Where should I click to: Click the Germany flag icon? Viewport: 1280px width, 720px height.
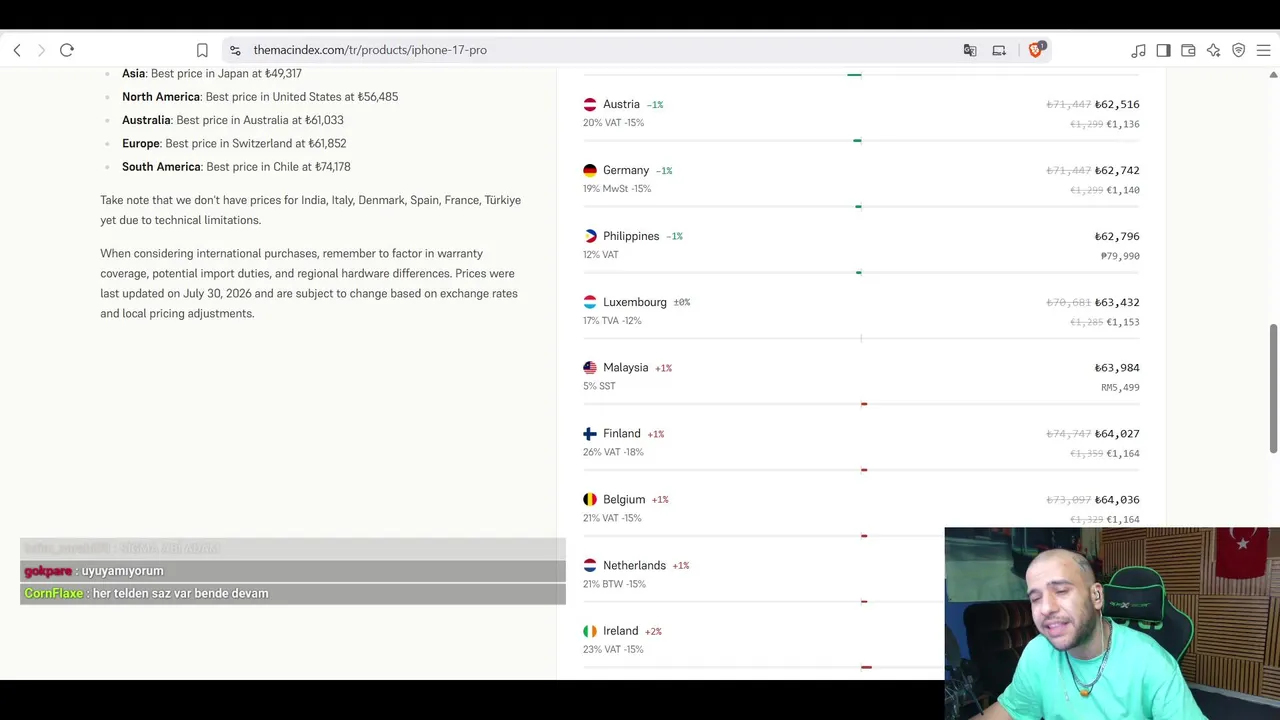[x=590, y=170]
